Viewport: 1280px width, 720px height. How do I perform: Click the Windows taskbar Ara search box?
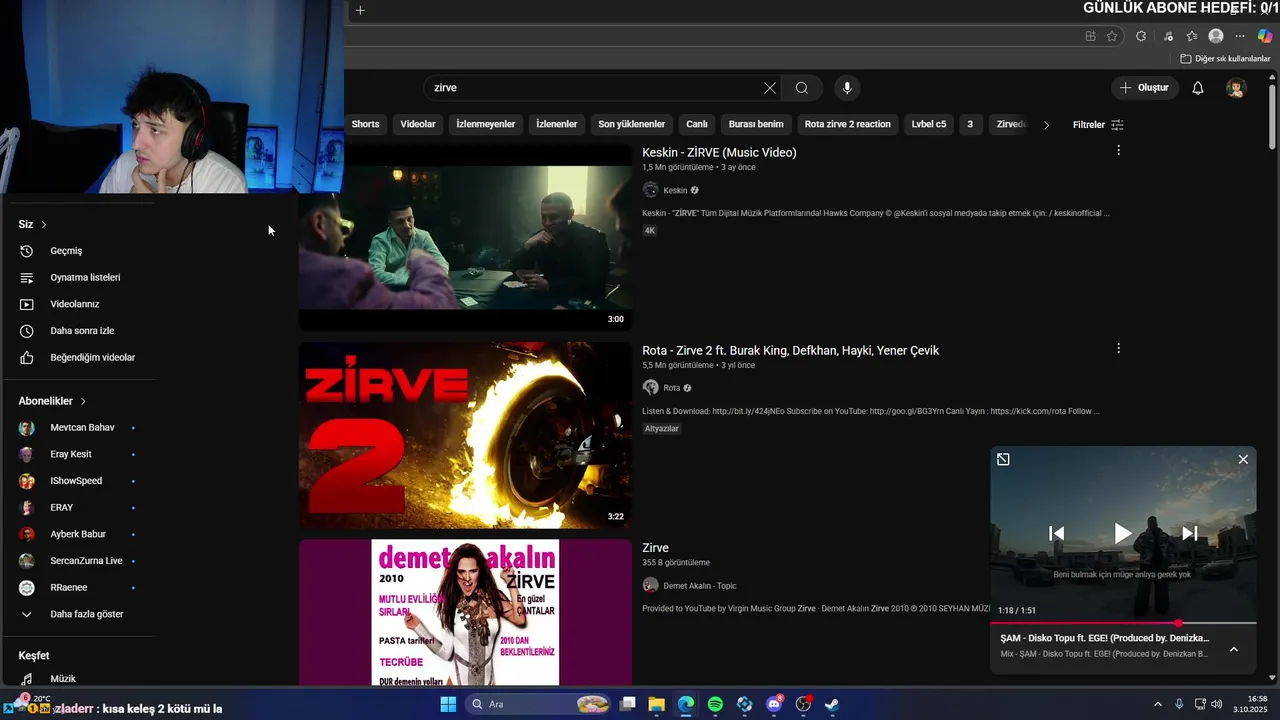click(539, 704)
